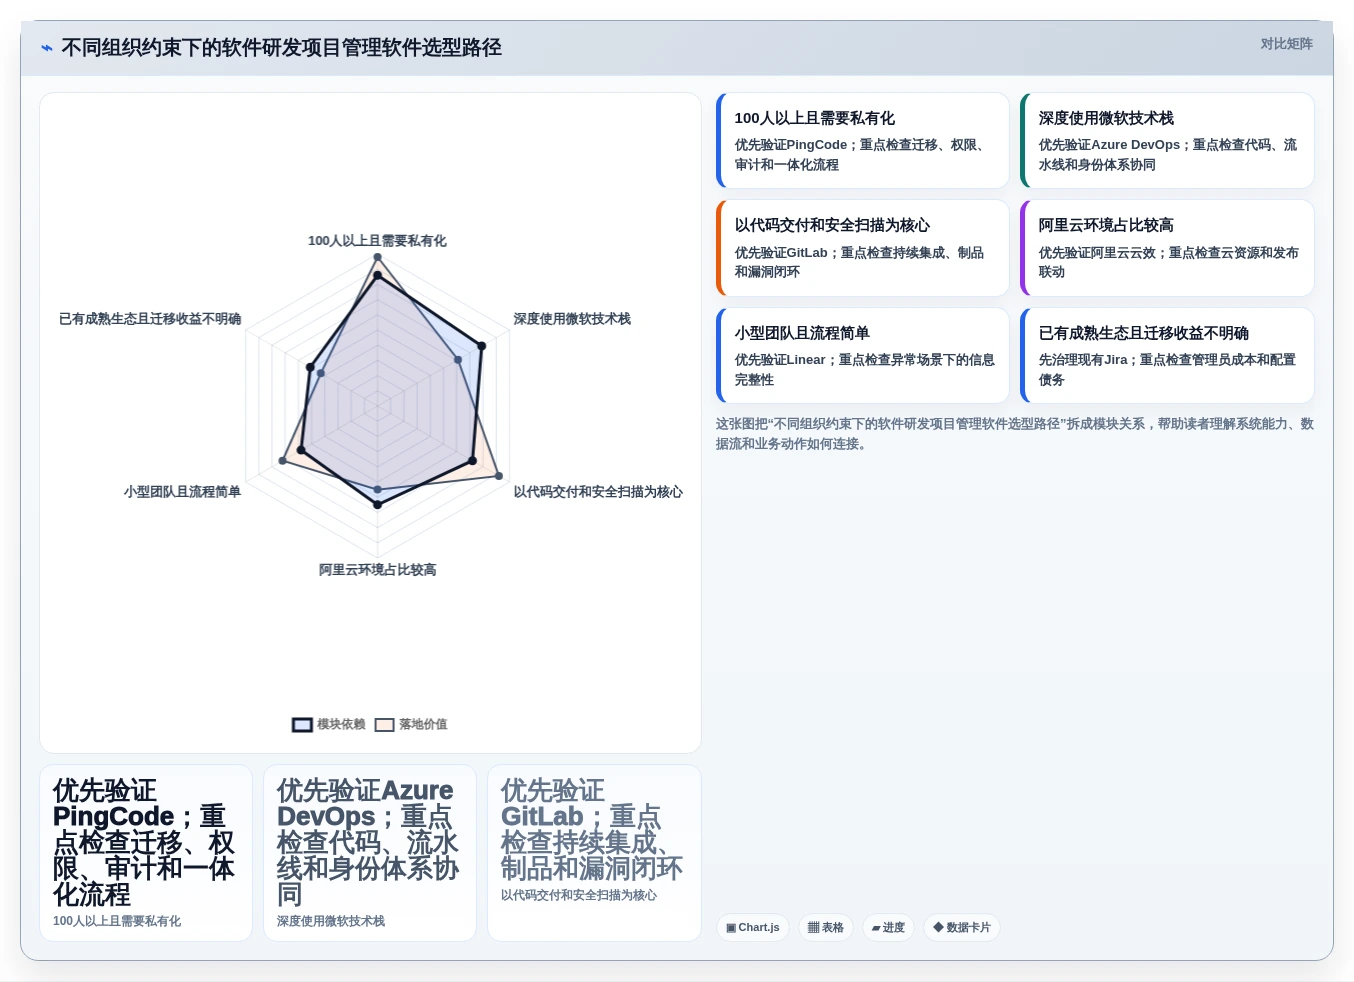Open the 深度使用微软技术栈 card

click(1167, 141)
